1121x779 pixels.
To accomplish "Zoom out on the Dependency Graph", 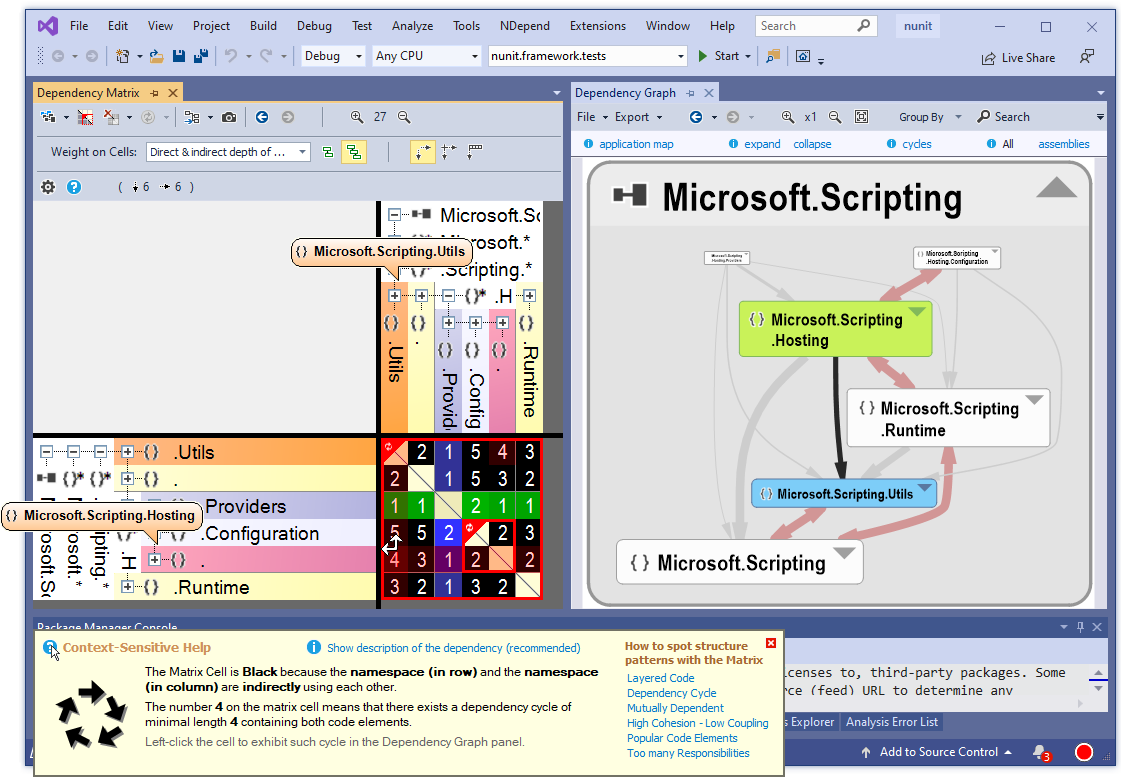I will [x=835, y=117].
